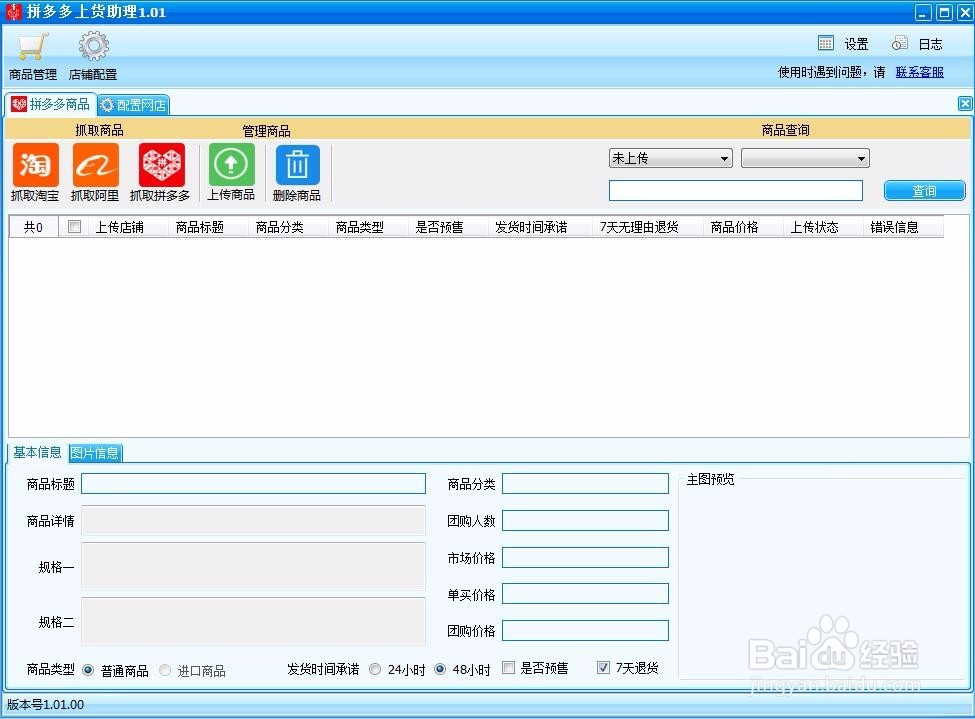Switch to 配置网店 tab
This screenshot has width=975, height=719.
click(x=133, y=105)
